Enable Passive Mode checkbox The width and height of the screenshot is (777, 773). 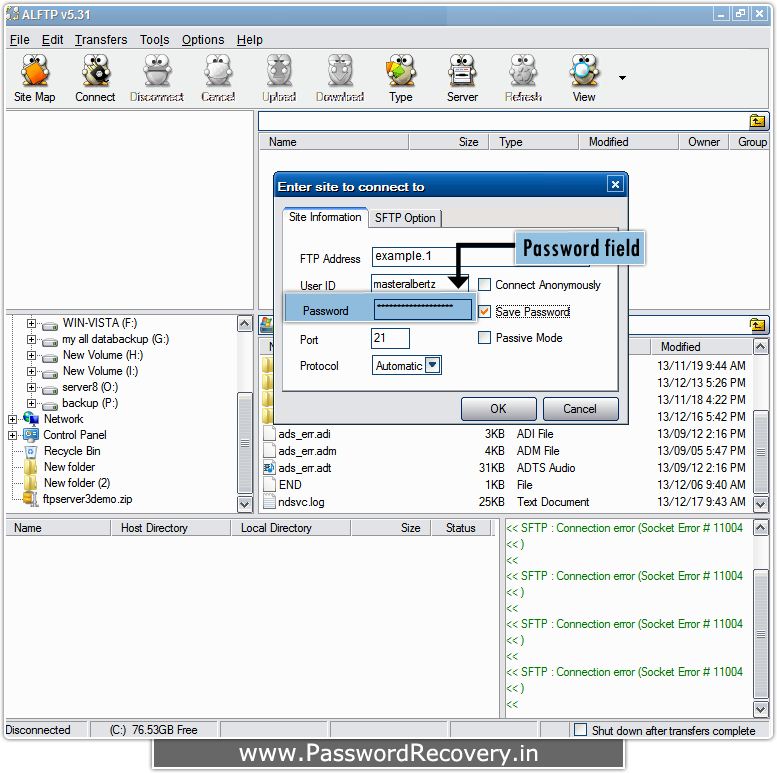(x=484, y=338)
